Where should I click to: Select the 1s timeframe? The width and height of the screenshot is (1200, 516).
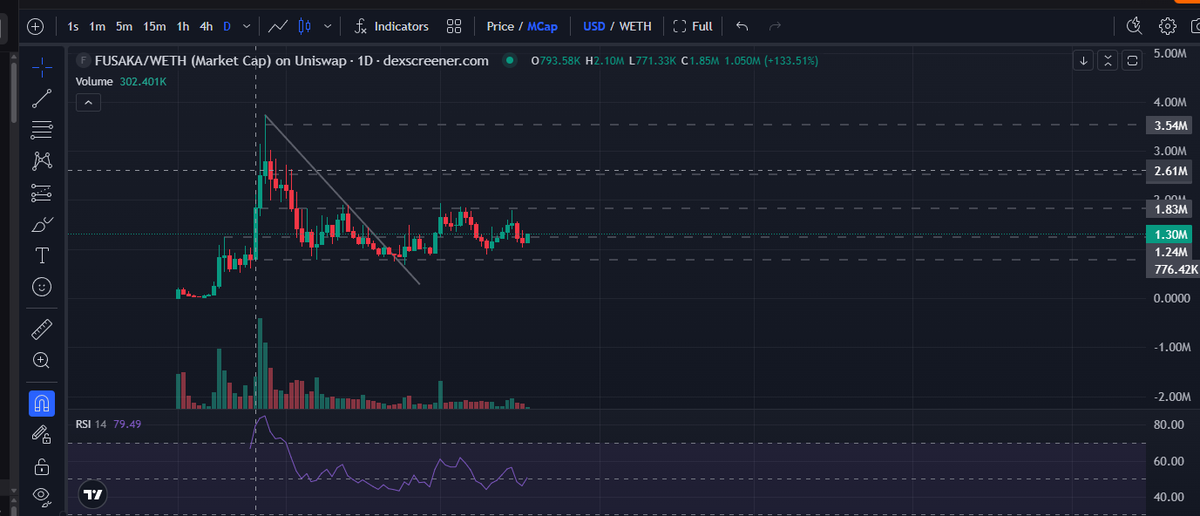(x=73, y=26)
